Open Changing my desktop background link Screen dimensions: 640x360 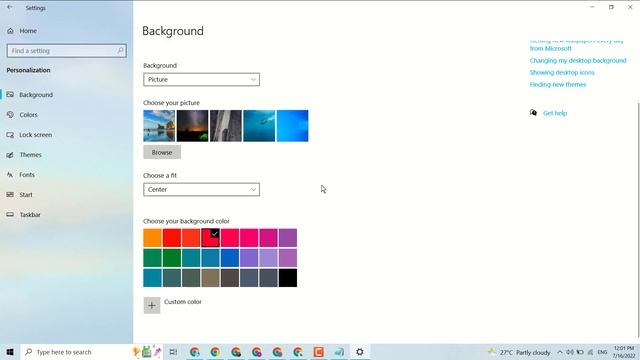(578, 60)
